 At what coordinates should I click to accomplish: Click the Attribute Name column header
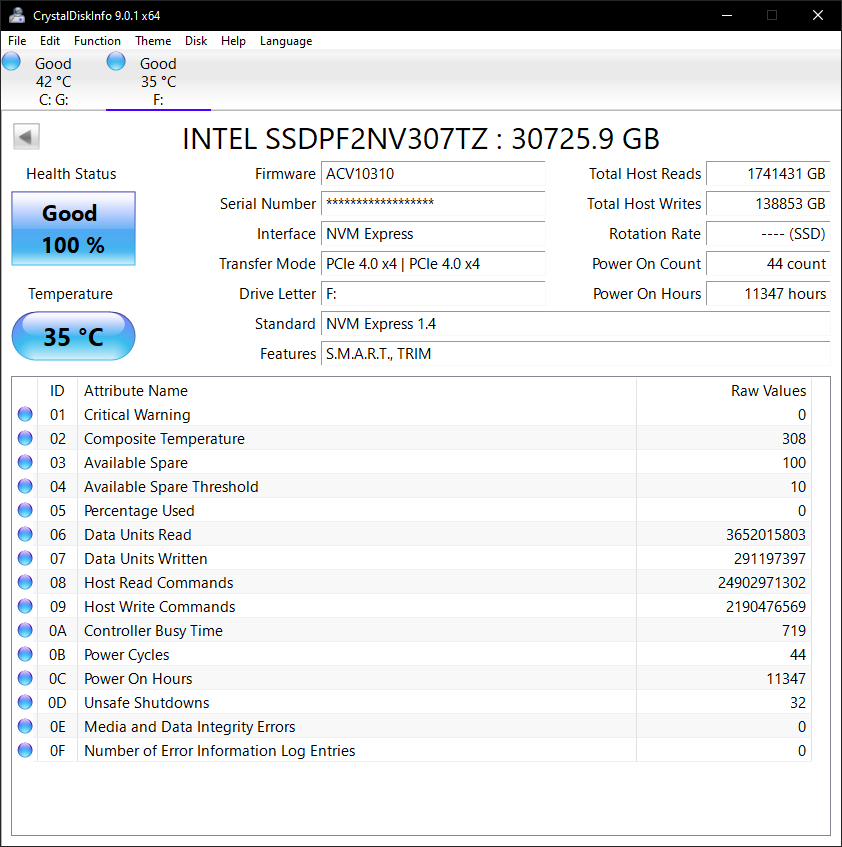[357, 391]
